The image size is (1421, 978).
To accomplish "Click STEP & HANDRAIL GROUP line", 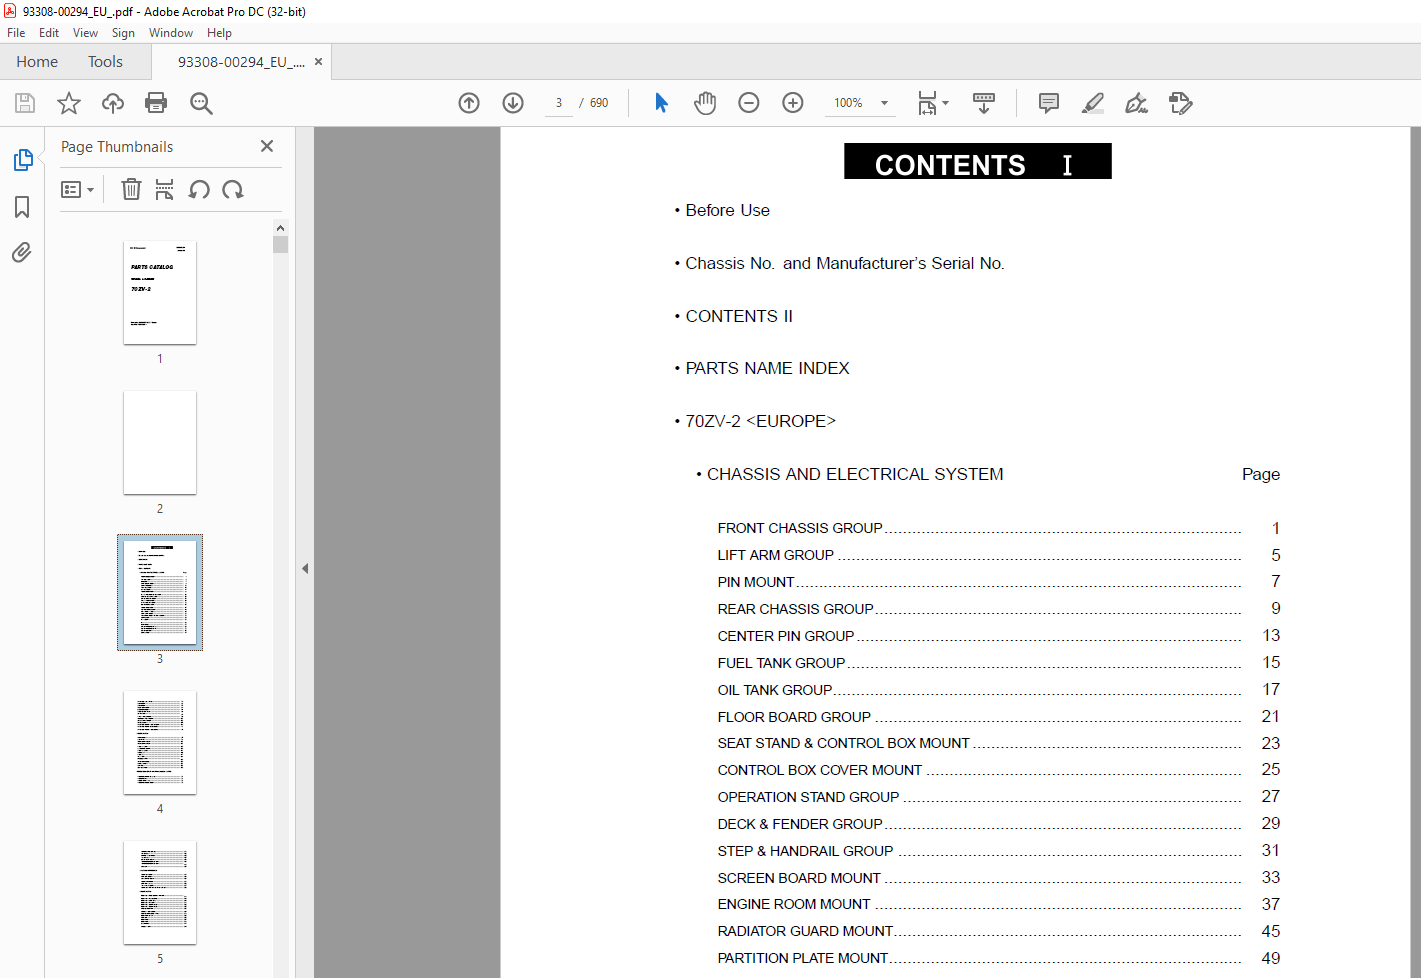I will (998, 850).
